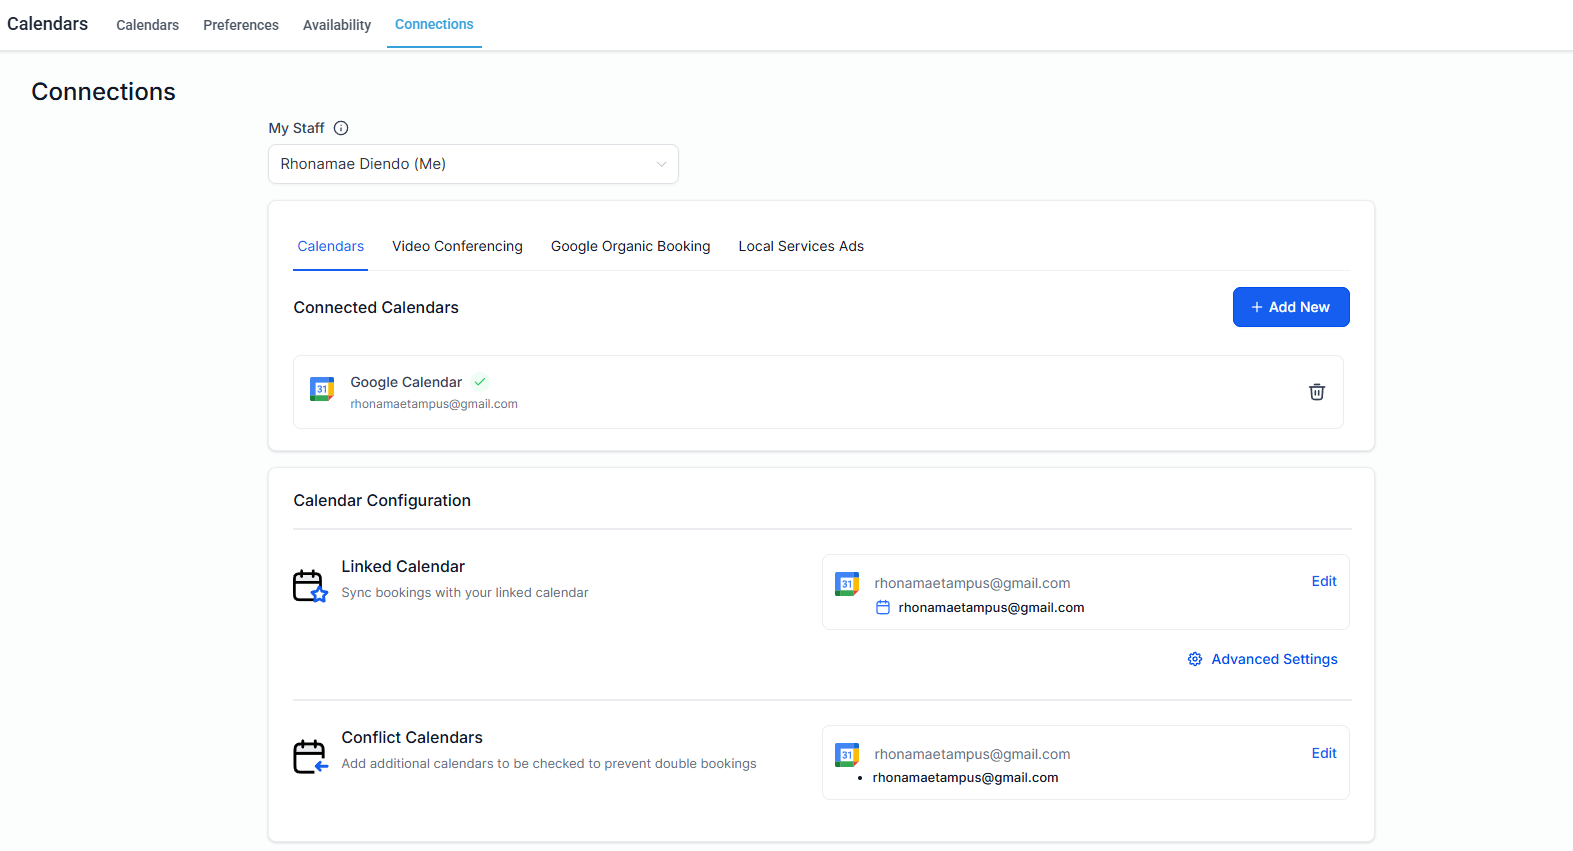Open the Advanced Settings link
This screenshot has width=1573, height=851.
1274,659
